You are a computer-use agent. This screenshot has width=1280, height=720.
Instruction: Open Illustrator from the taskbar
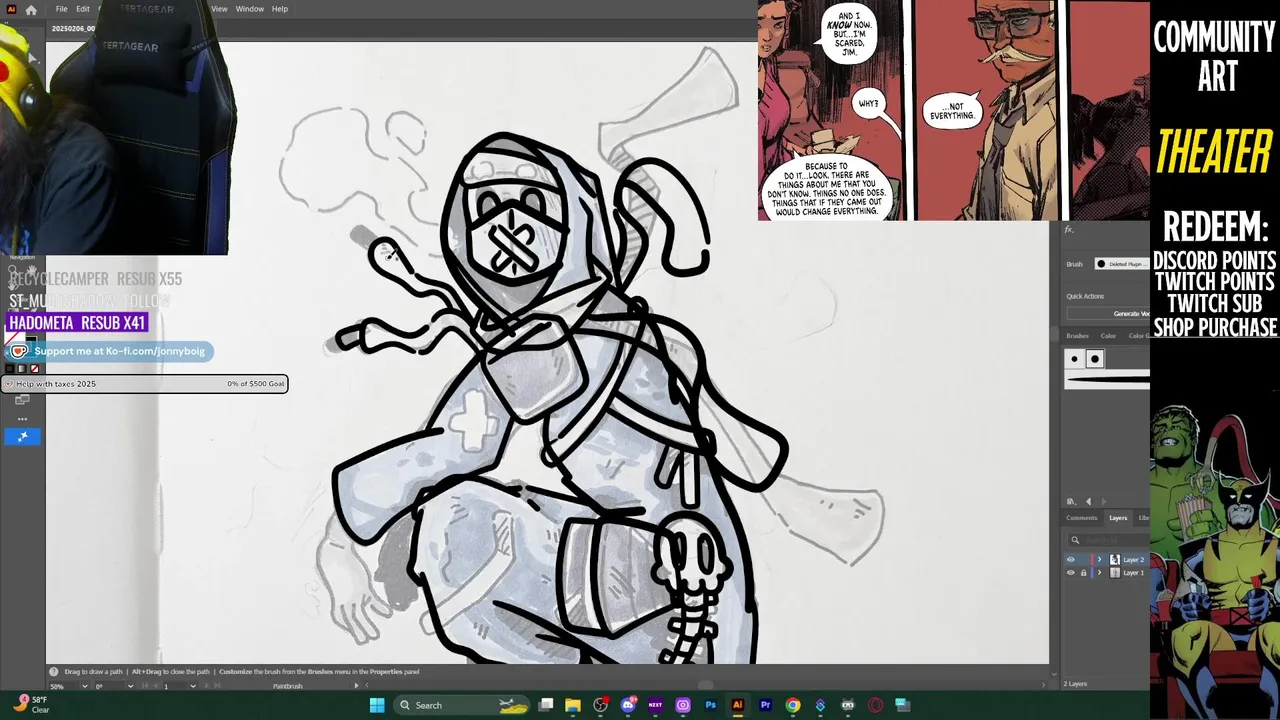[x=737, y=705]
